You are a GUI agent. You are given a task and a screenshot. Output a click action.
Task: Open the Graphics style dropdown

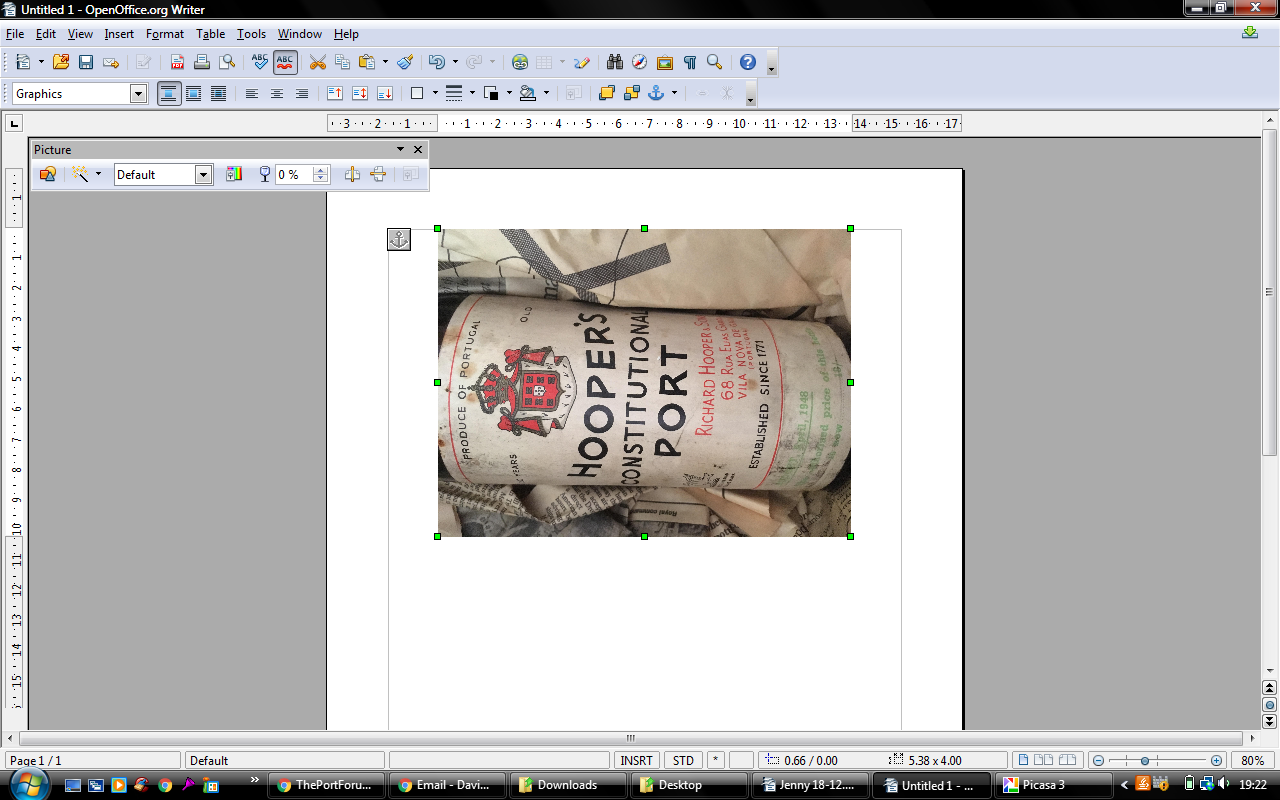[x=138, y=94]
